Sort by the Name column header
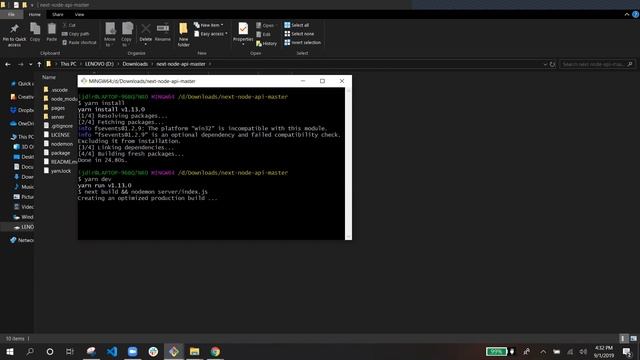This screenshot has height=360, width=640. click(x=49, y=77)
